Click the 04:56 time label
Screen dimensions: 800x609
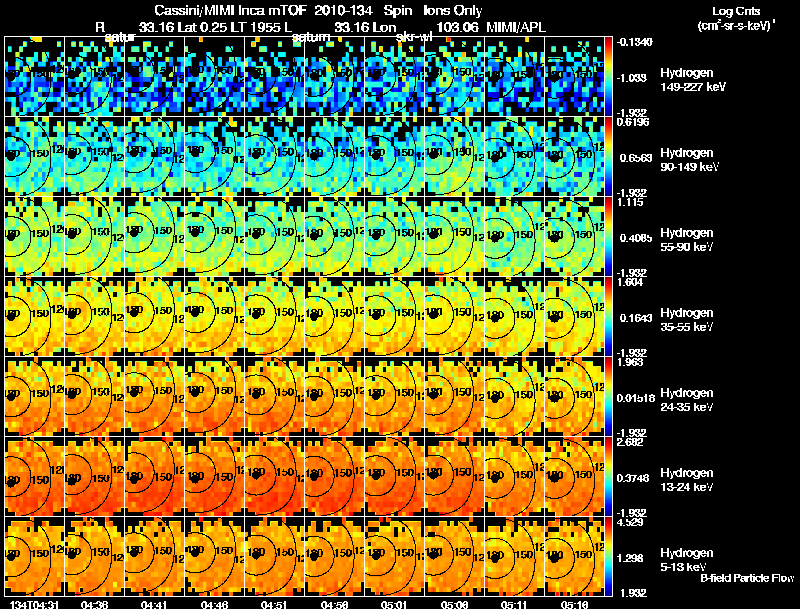click(334, 604)
